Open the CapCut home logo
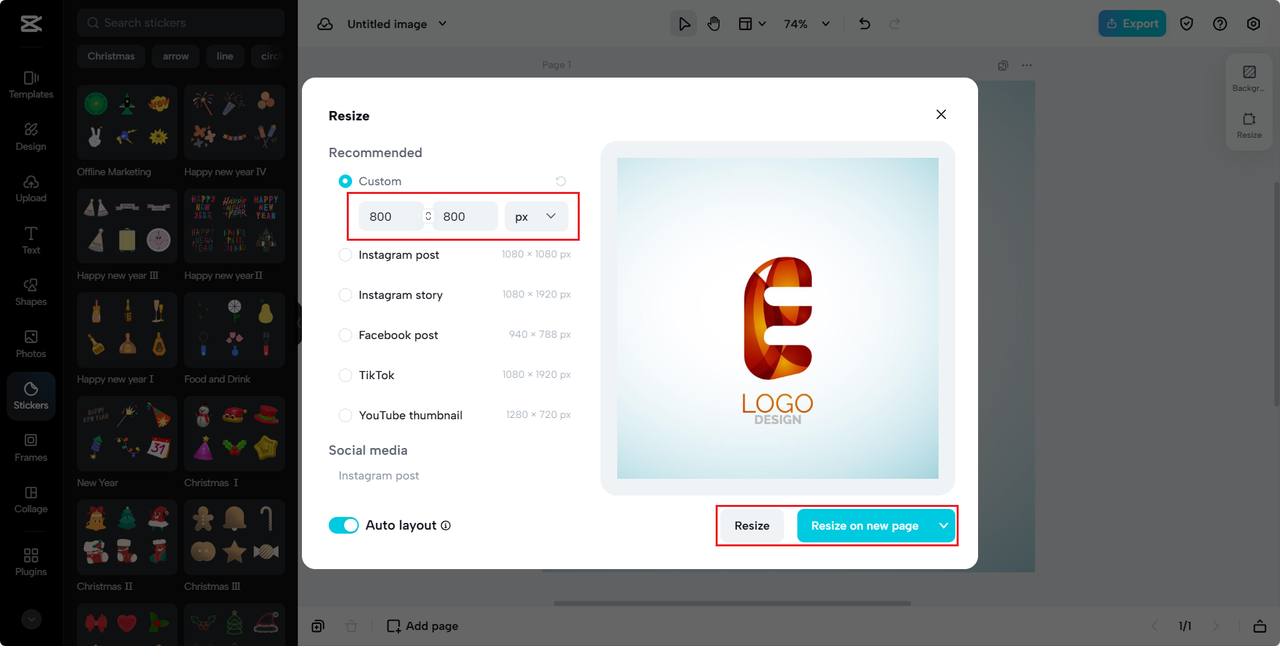This screenshot has width=1280, height=646. click(31, 24)
